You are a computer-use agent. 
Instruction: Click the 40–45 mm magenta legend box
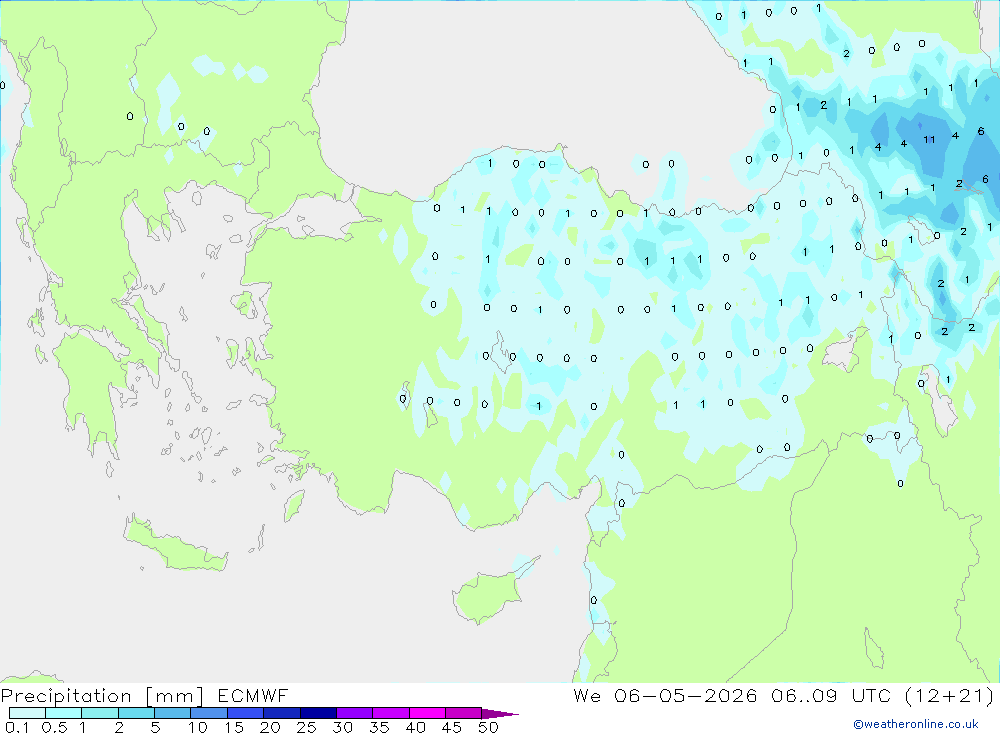tap(427, 713)
